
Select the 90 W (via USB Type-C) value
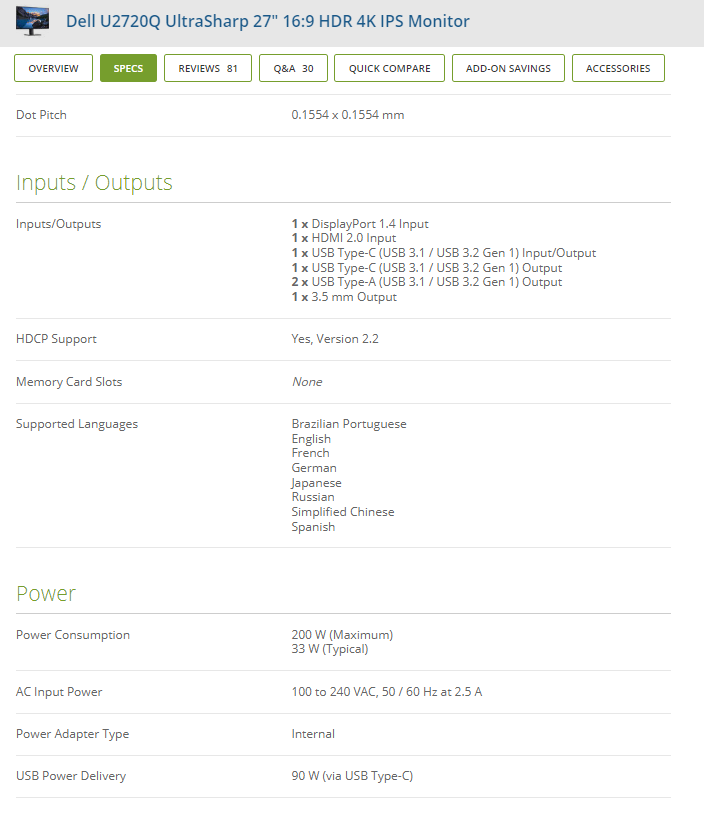352,776
